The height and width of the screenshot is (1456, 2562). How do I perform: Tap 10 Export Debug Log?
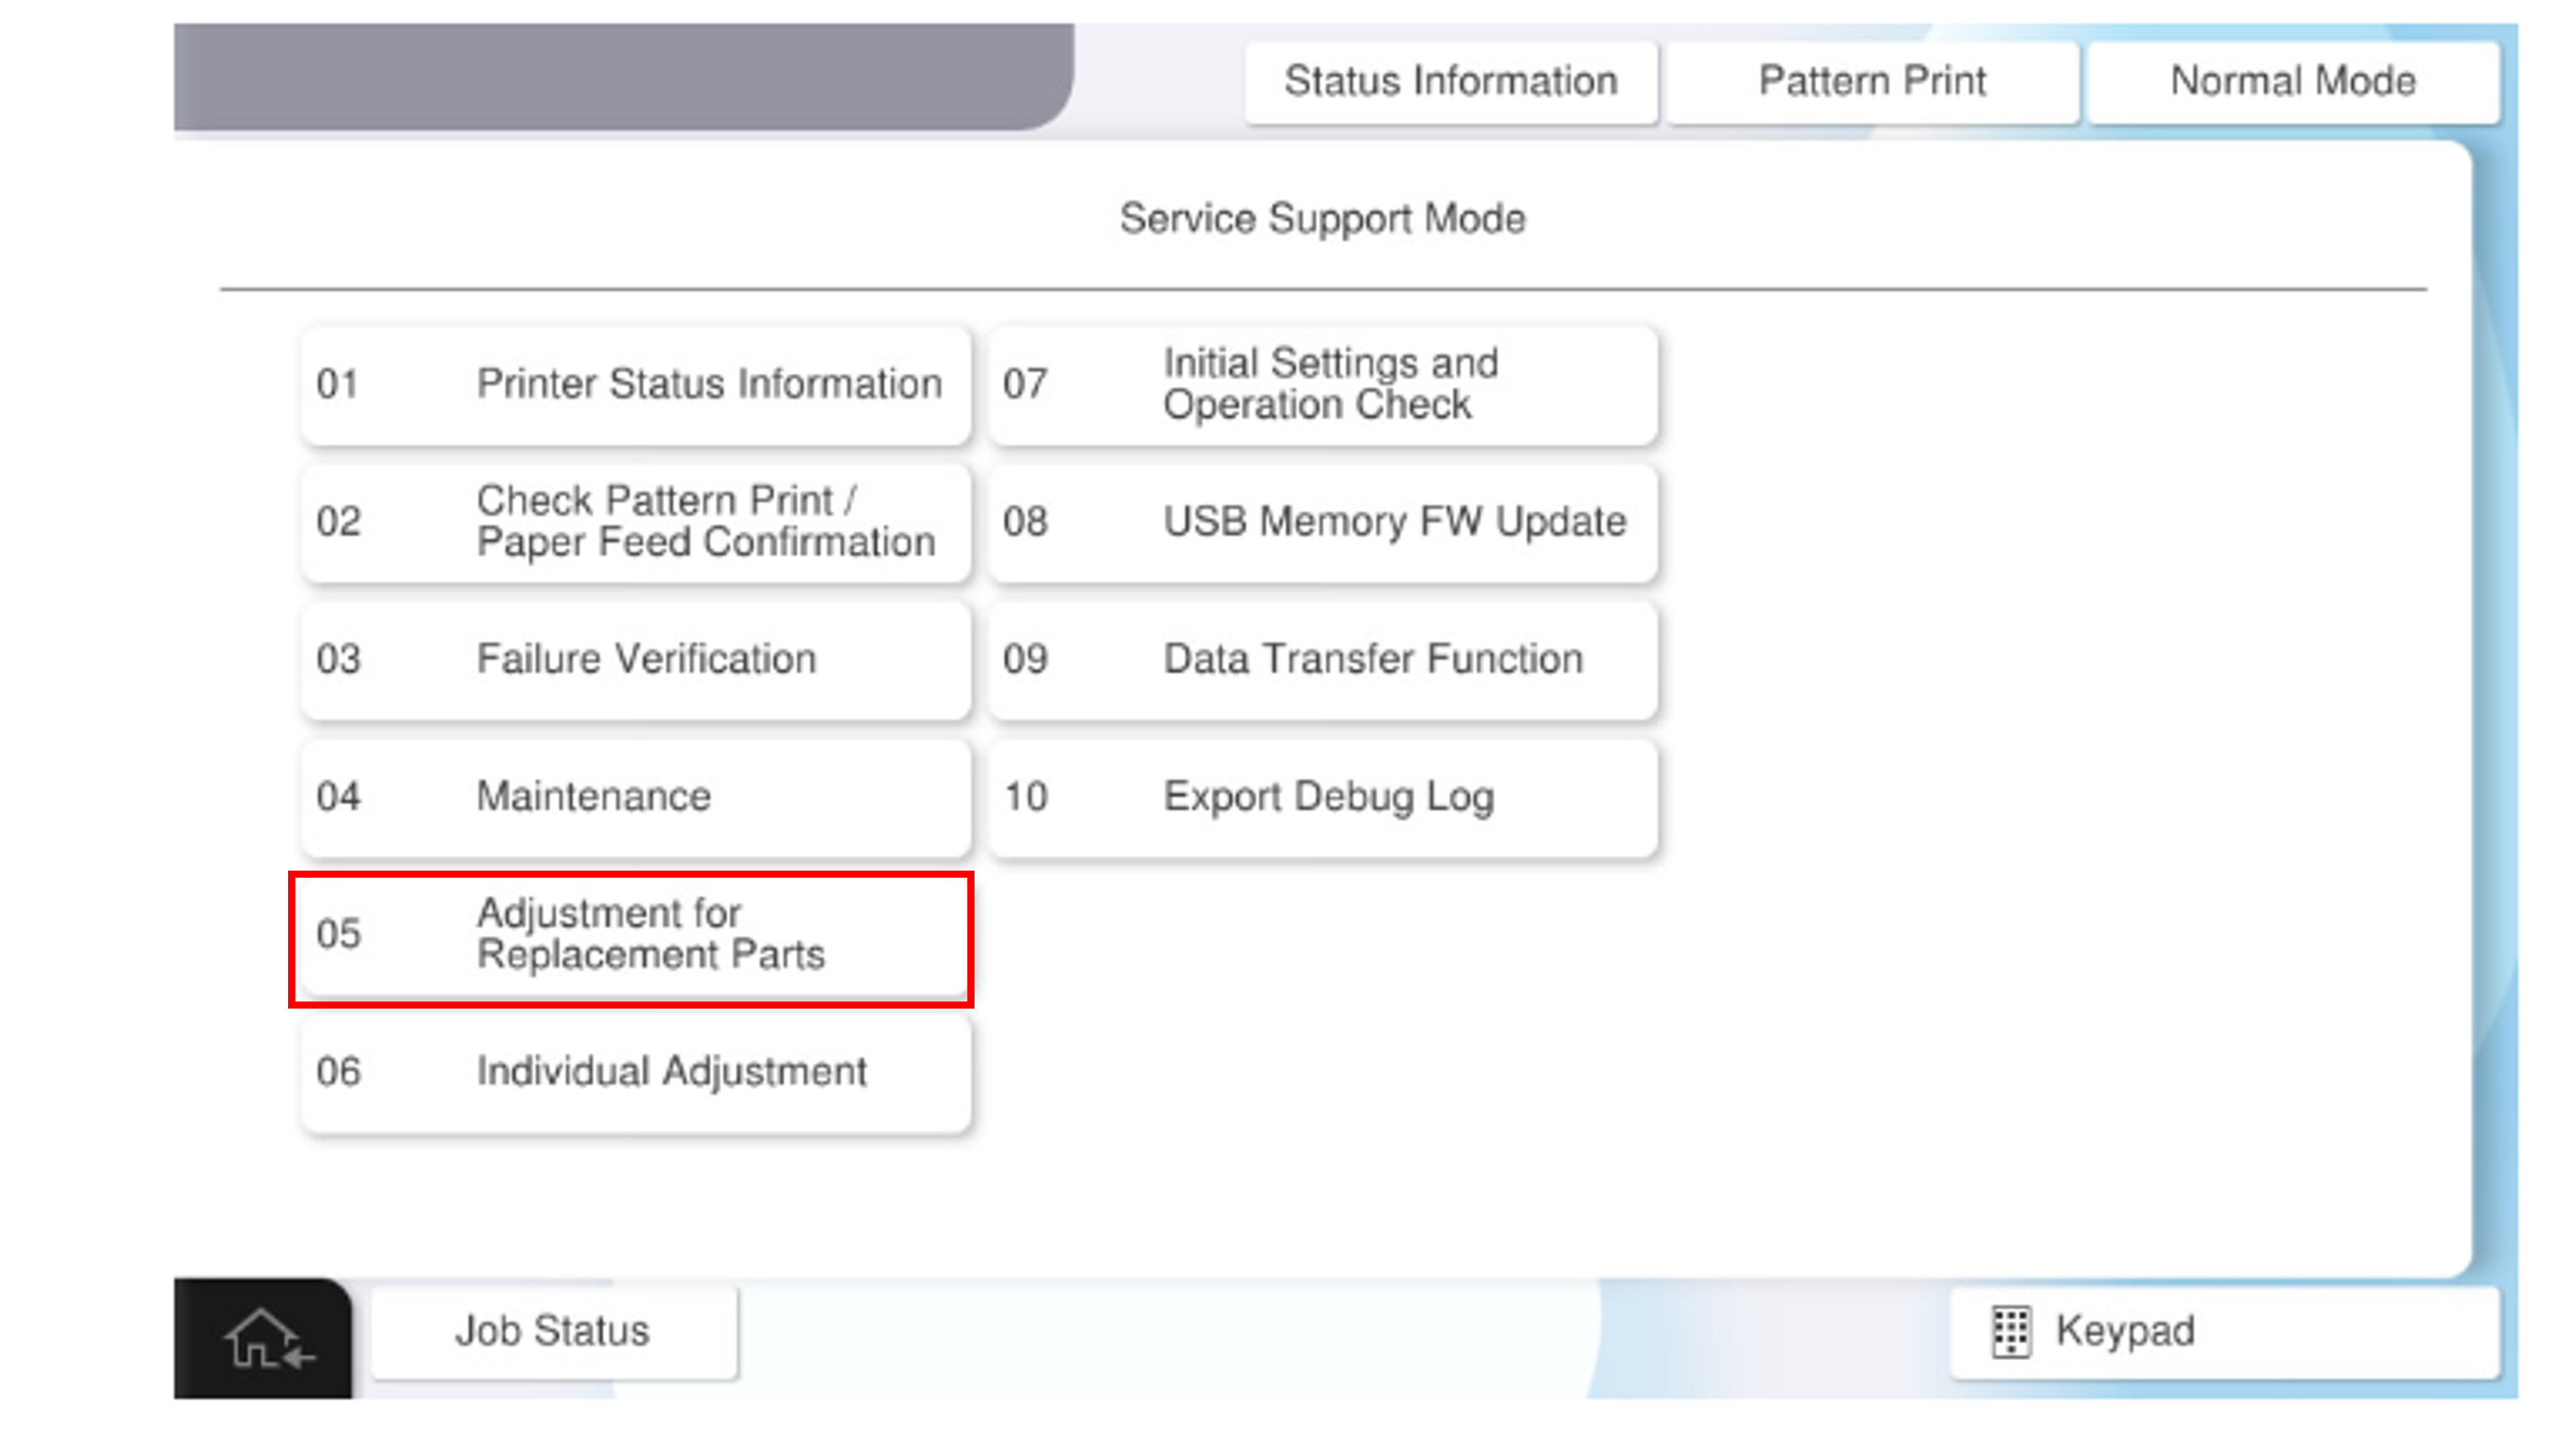(1322, 797)
